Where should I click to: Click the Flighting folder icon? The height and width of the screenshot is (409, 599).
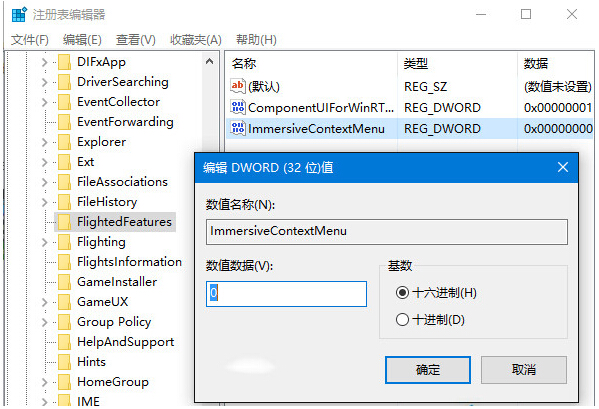pos(64,242)
